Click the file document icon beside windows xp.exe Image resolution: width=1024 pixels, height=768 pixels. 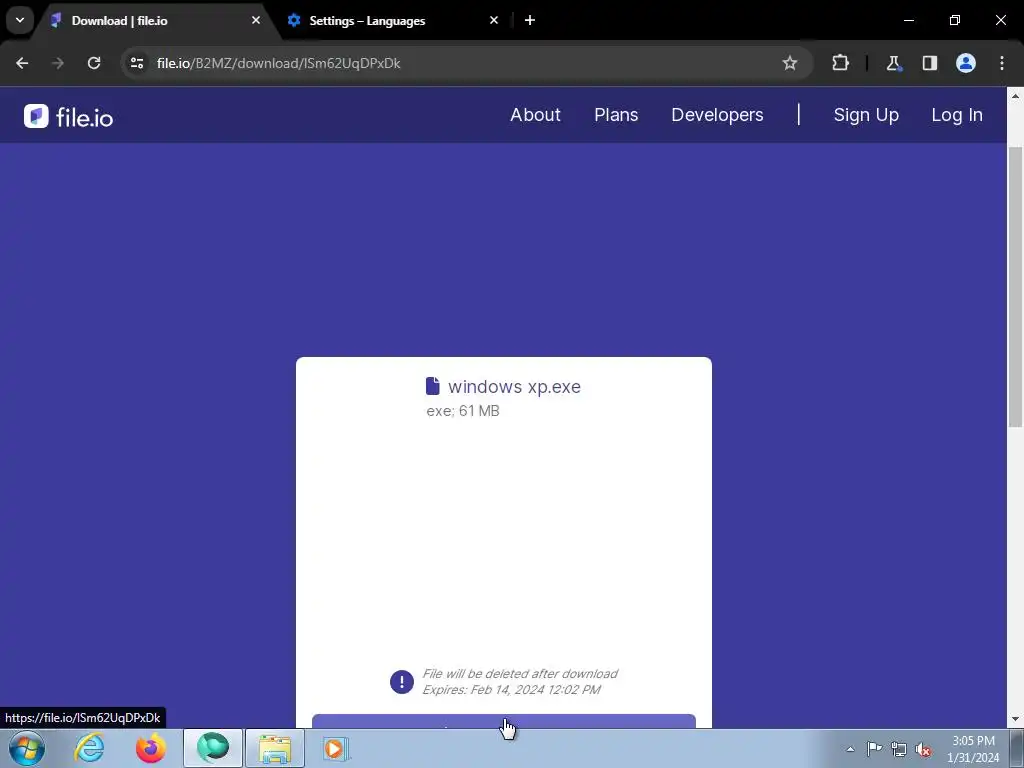click(432, 386)
